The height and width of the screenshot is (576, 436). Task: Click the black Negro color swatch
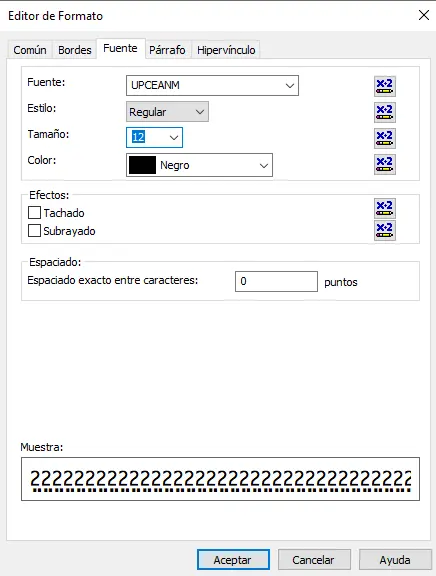click(142, 165)
